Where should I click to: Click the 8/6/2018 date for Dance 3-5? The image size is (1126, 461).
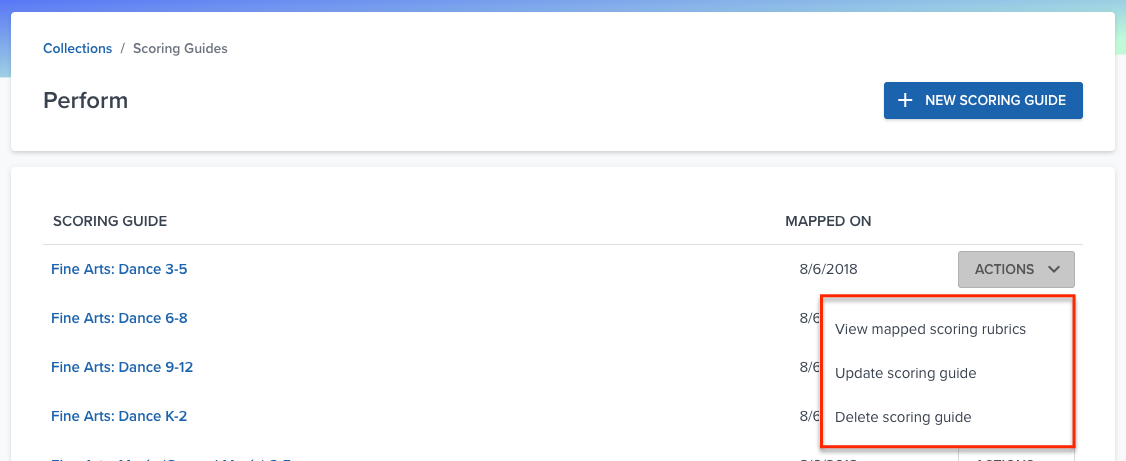[828, 269]
